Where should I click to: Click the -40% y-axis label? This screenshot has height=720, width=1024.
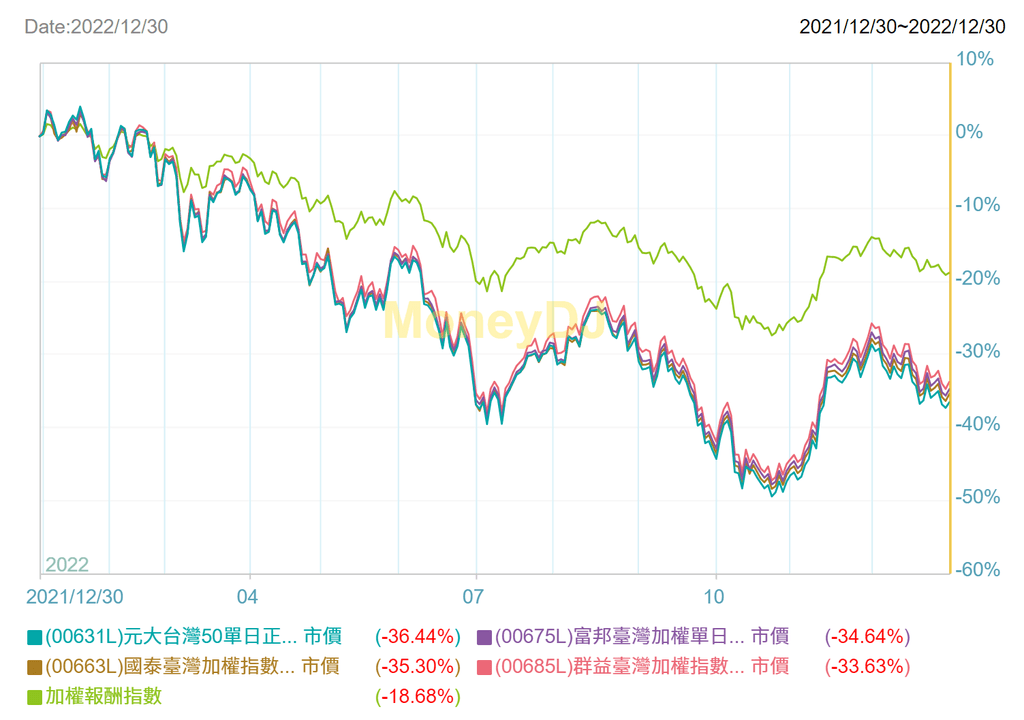[x=978, y=424]
